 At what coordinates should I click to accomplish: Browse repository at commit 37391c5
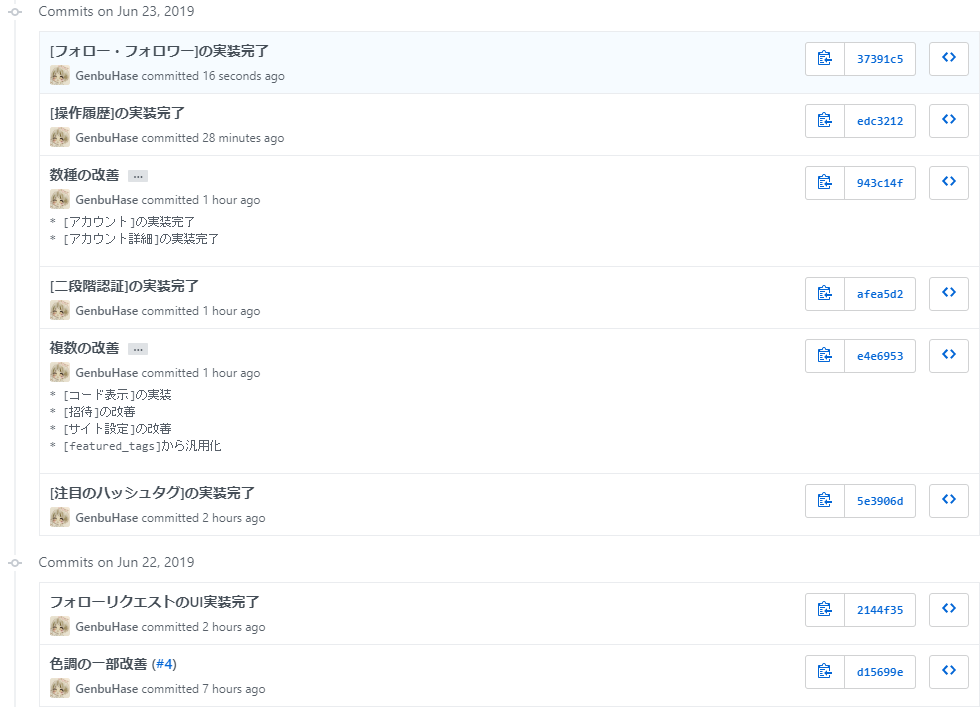949,59
